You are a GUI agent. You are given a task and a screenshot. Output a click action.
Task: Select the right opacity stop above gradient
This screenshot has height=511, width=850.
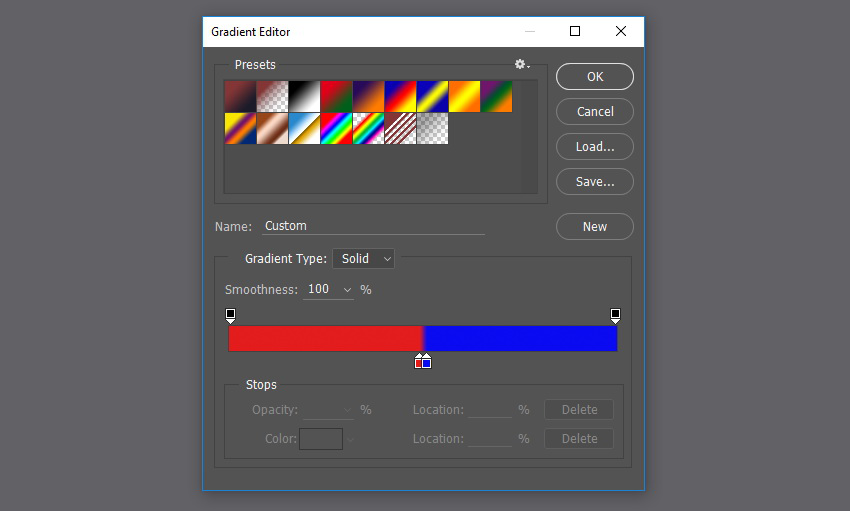pos(615,315)
